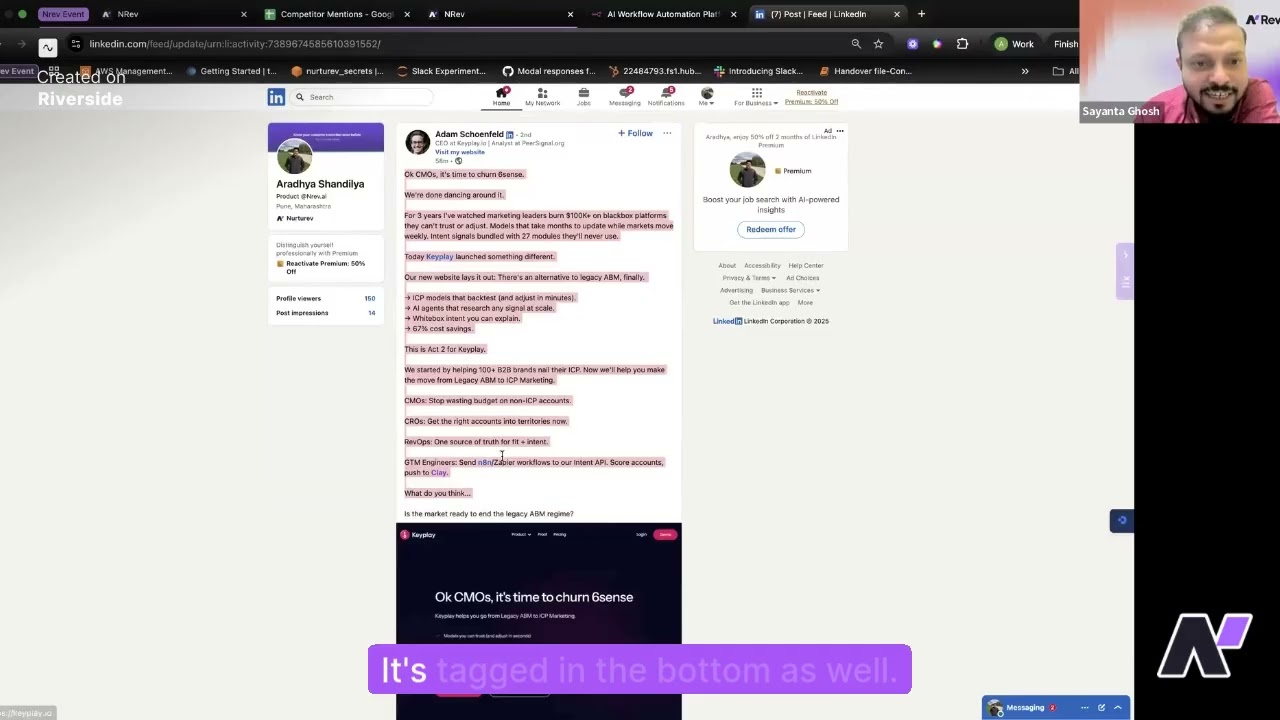Show hidden bookmarks overflow chevron

[x=1025, y=71]
